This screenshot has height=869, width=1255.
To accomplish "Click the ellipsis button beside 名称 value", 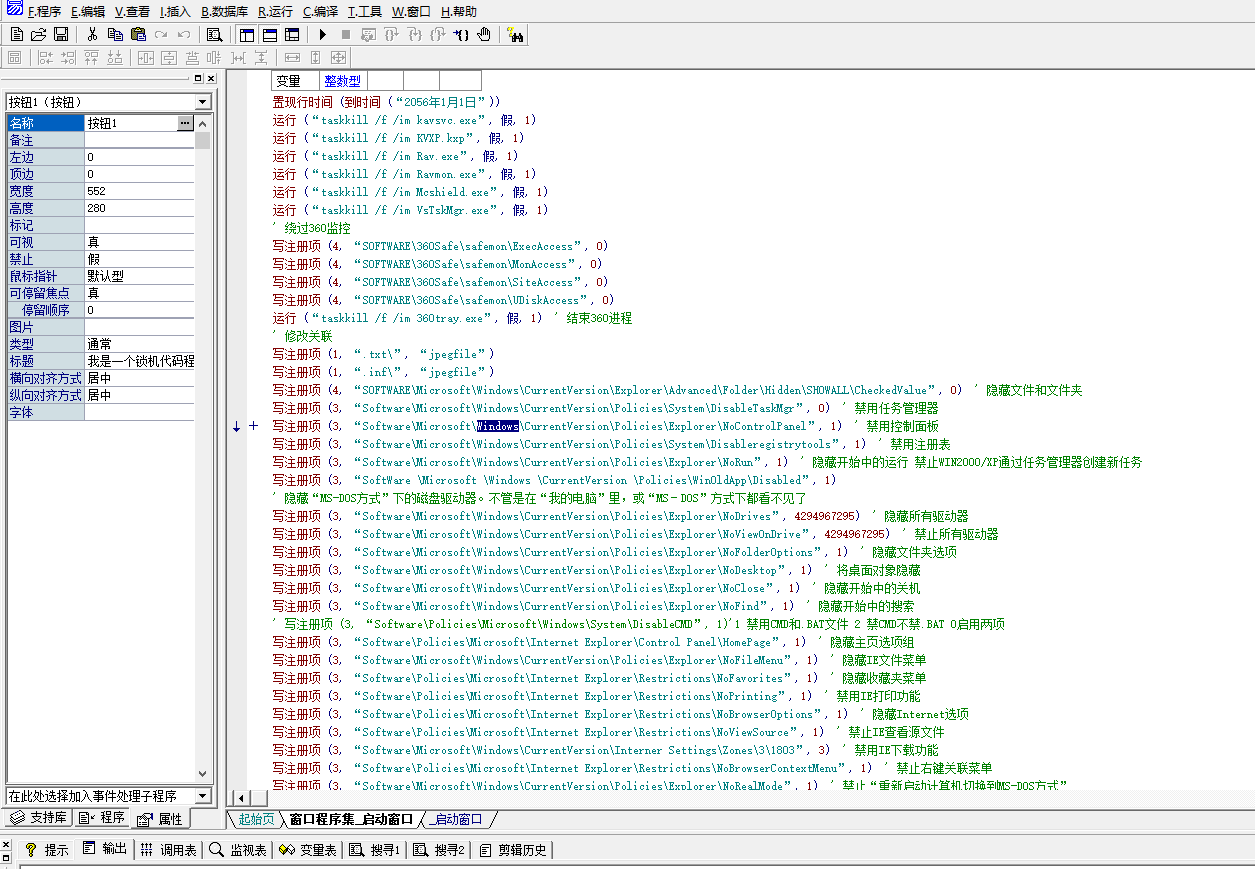I will [x=185, y=123].
